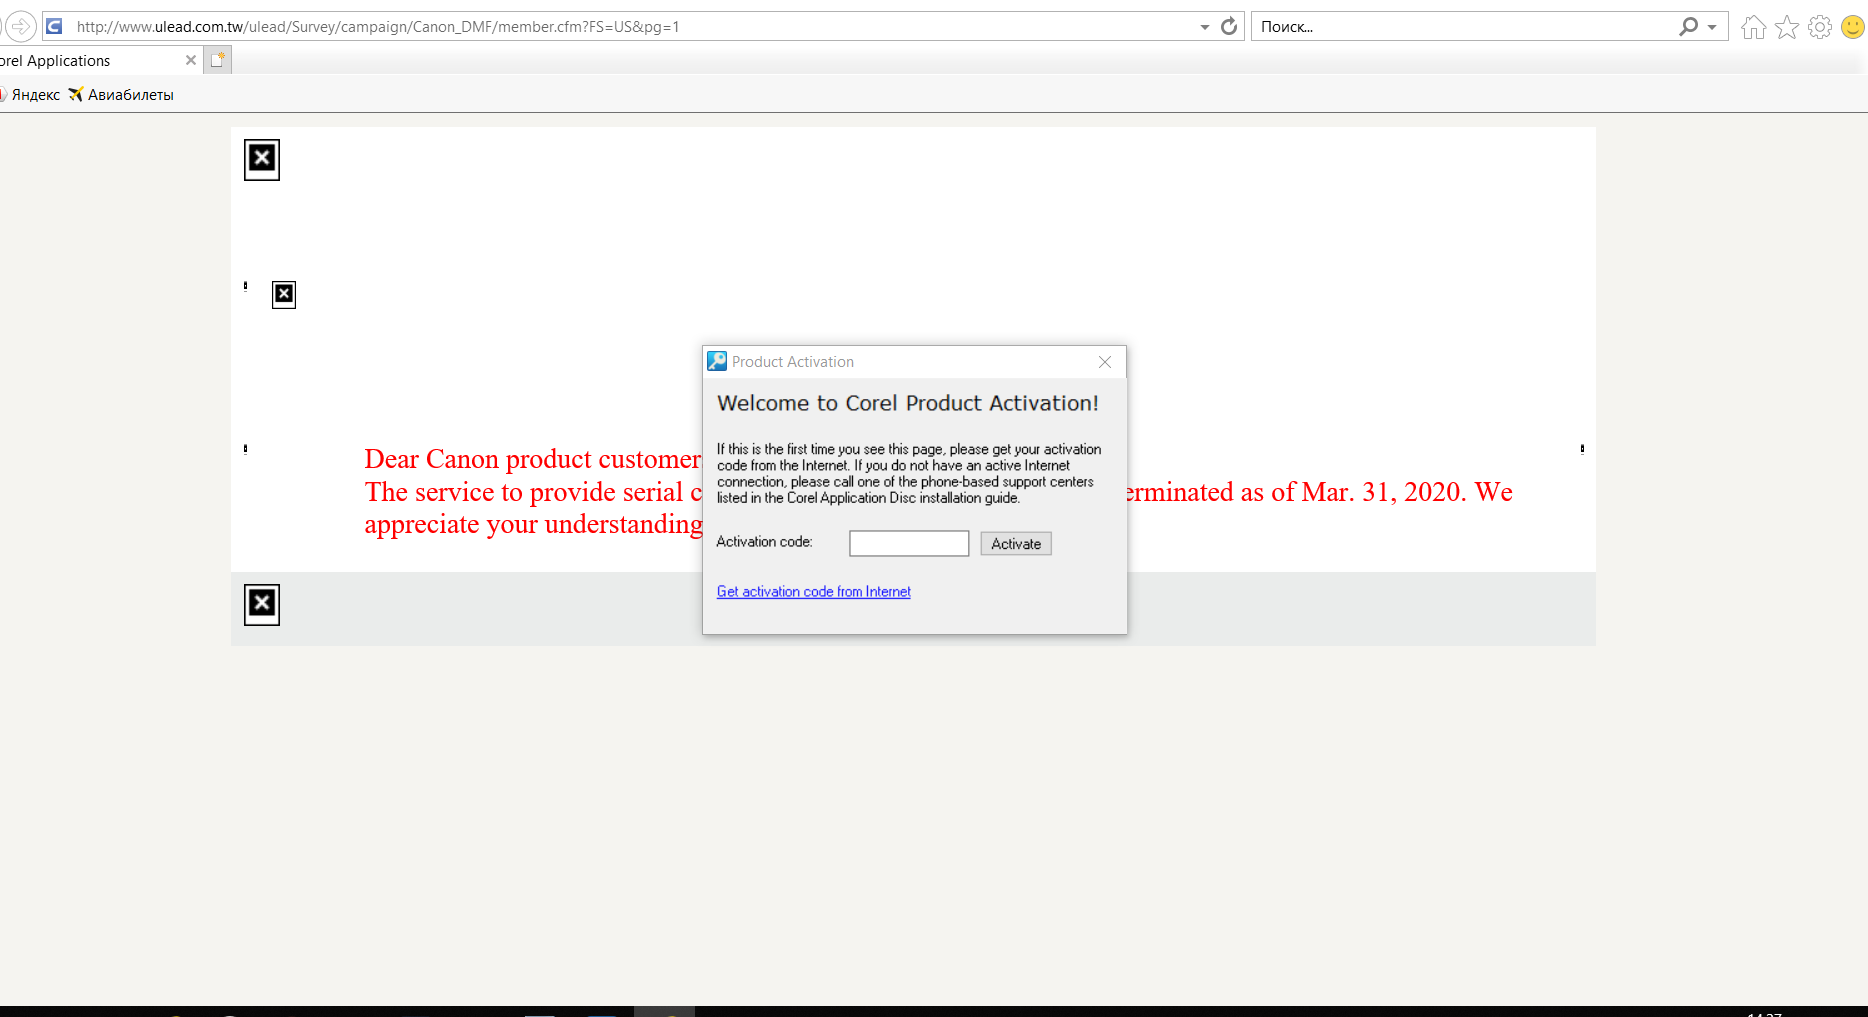Click the Поиск search input box
The image size is (1868, 1017).
point(1465,27)
